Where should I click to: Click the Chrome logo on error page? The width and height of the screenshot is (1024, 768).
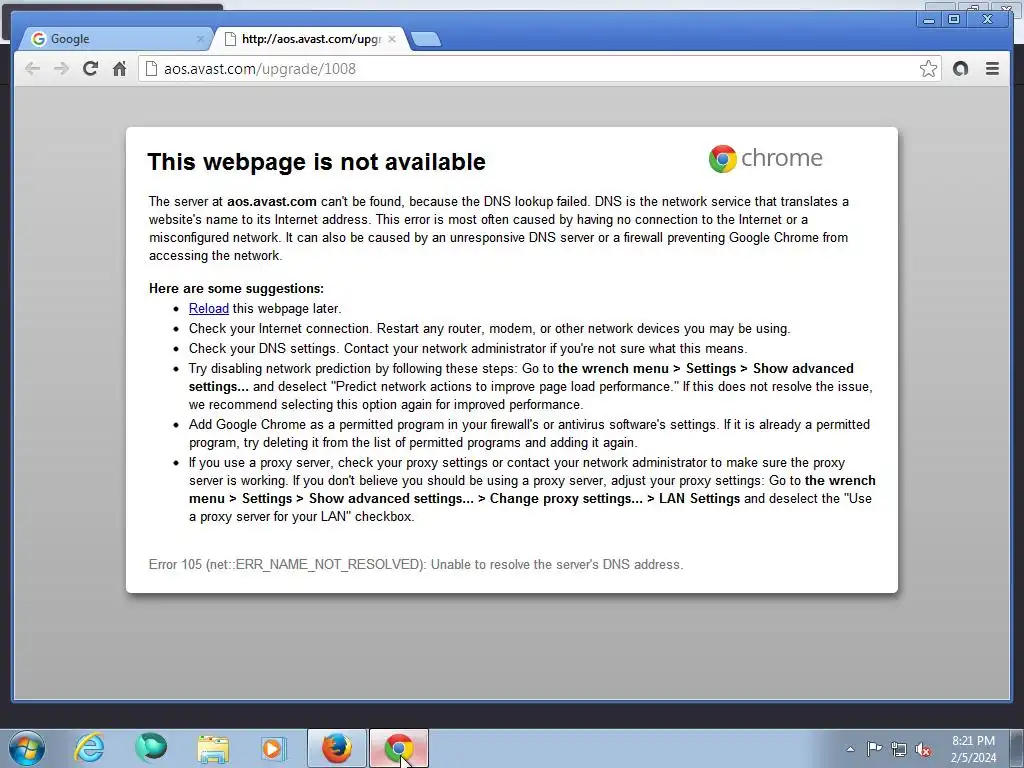click(x=765, y=159)
